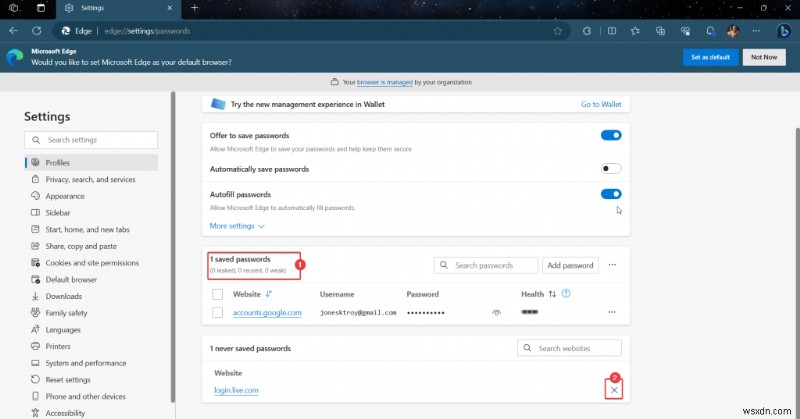Check the accounts.google.com row checkbox
This screenshot has width=800, height=419.
tap(217, 312)
